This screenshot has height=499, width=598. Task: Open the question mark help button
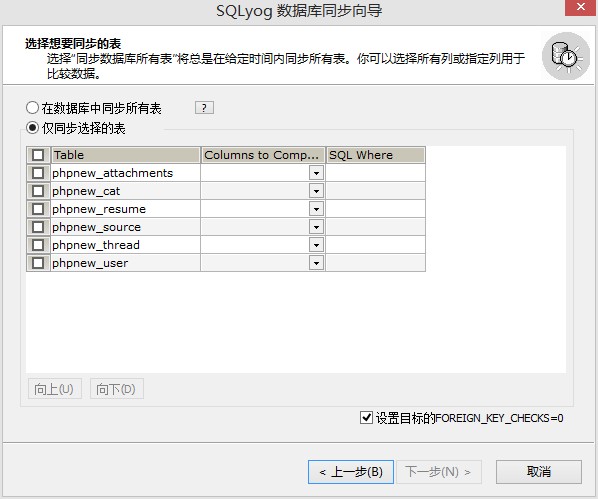click(x=204, y=108)
